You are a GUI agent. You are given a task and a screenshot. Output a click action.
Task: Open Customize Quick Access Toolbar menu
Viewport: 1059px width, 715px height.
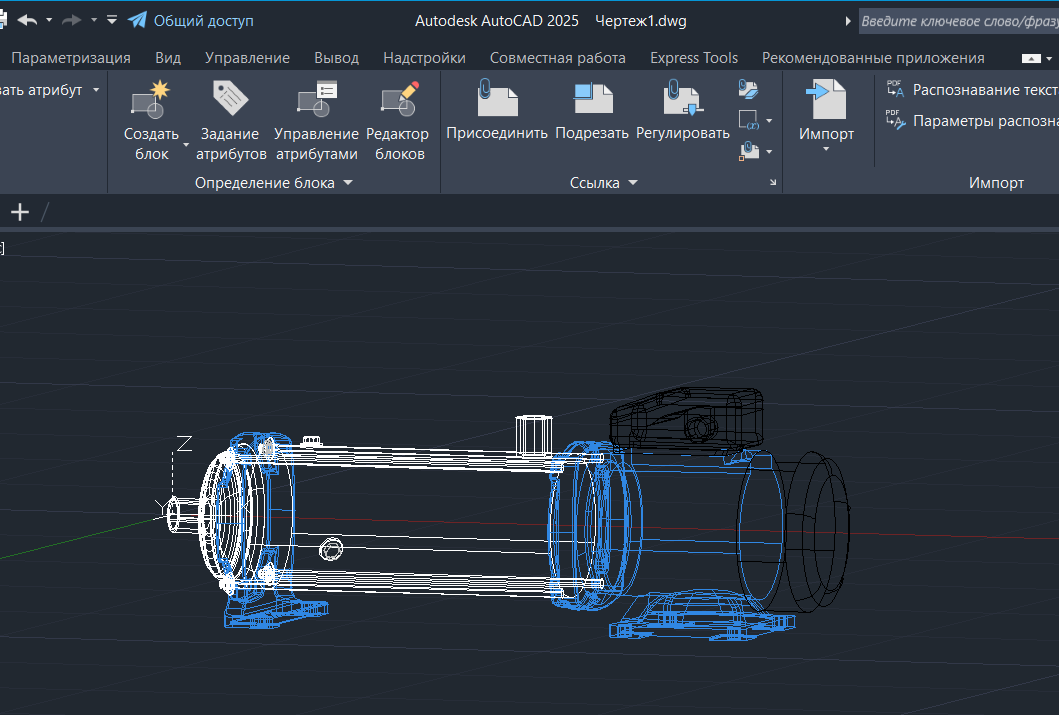point(112,20)
